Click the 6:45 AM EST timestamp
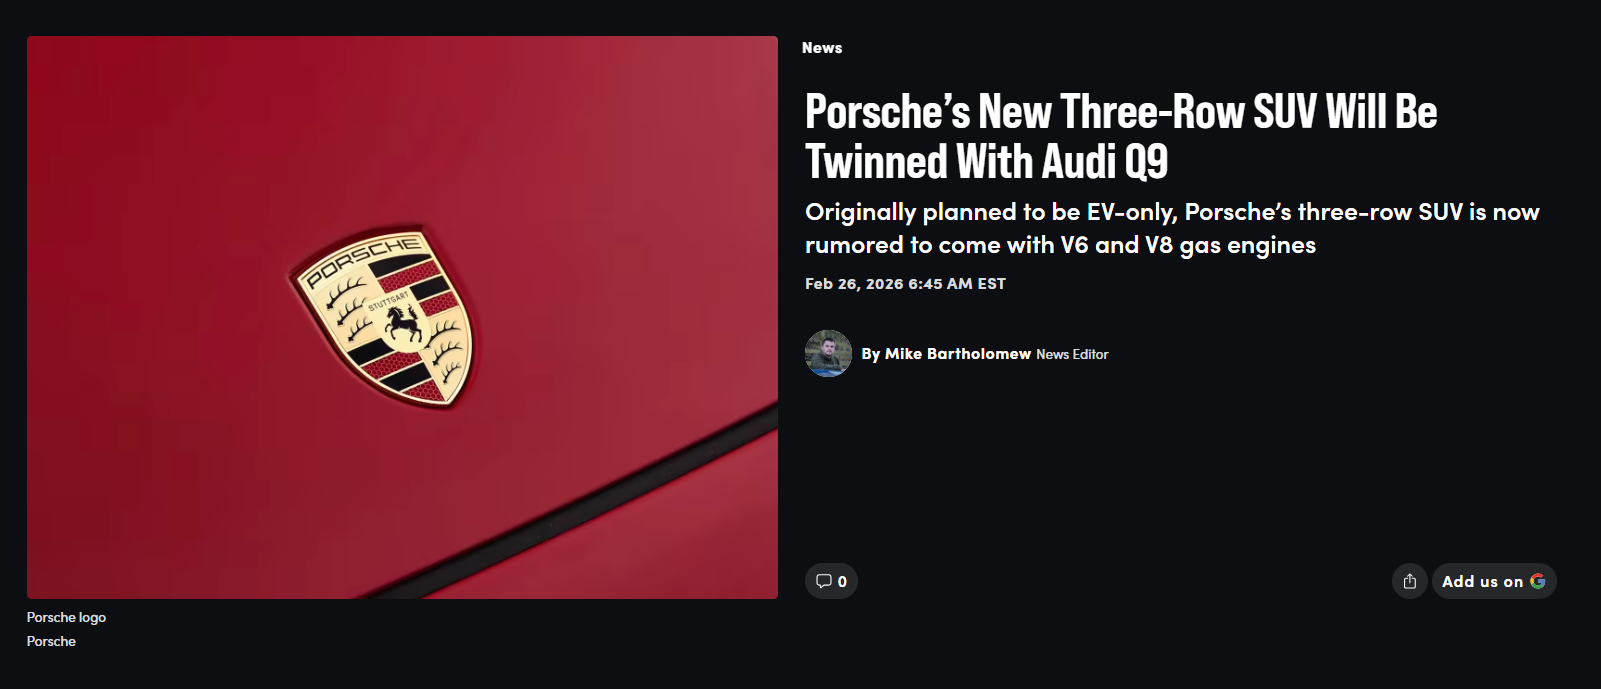This screenshot has width=1601, height=689. (957, 284)
